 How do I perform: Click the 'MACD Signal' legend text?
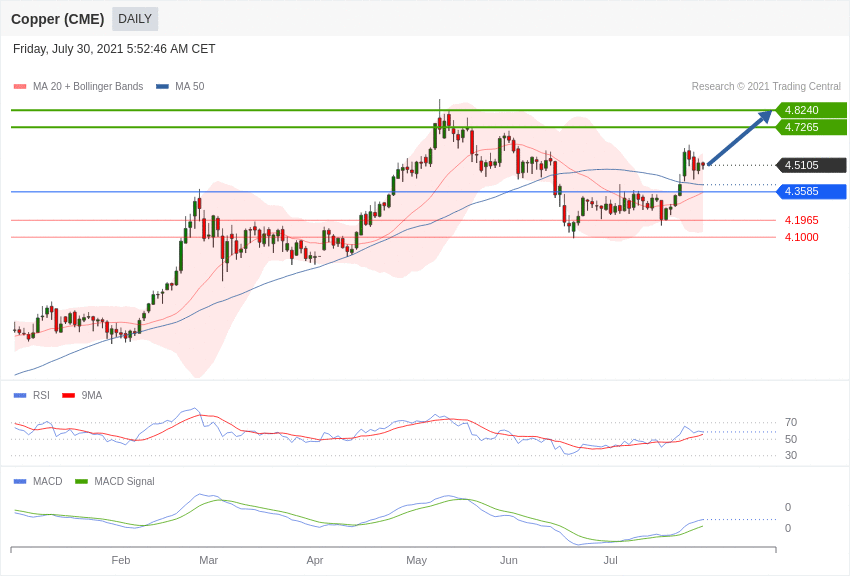124,481
